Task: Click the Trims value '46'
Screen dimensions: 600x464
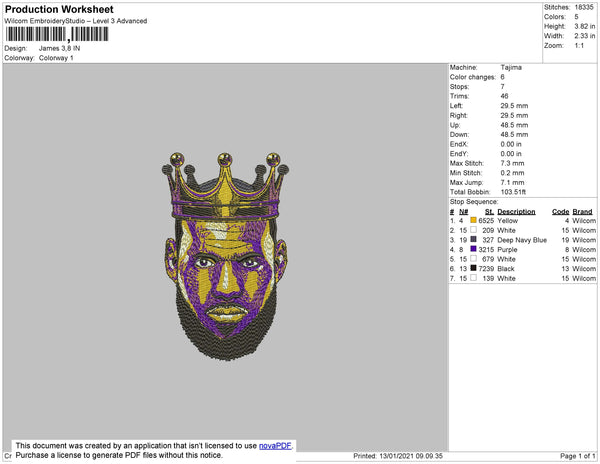Action: pyautogui.click(x=504, y=96)
